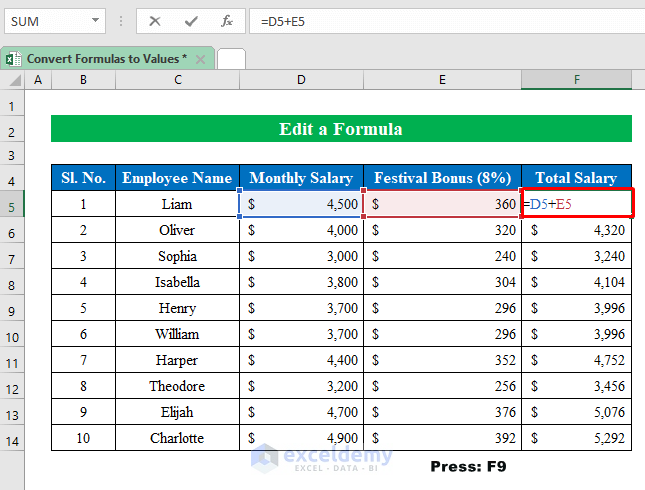
Task: Click the Name Box showing SUM
Action: coord(45,20)
